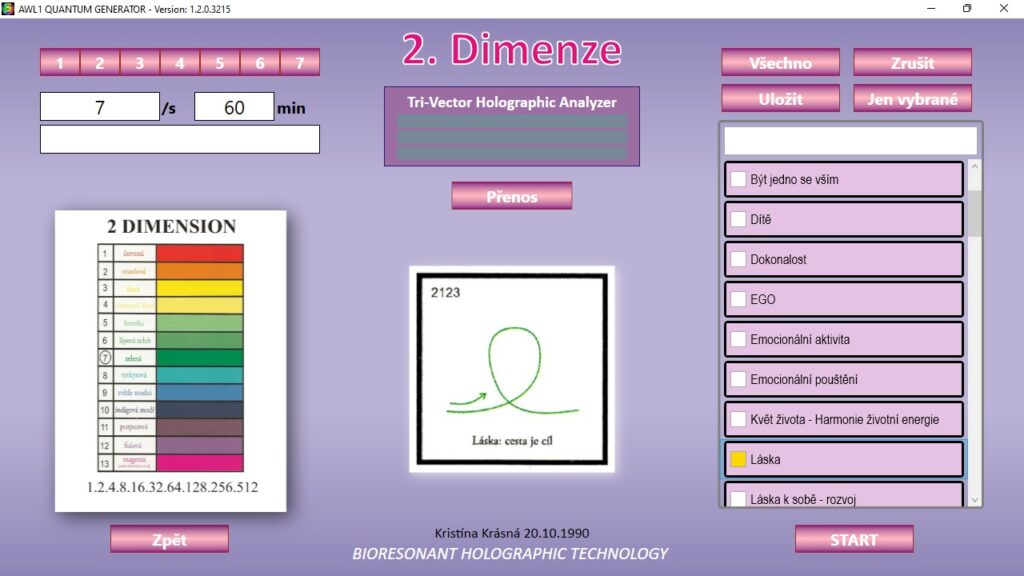
Task: Select number 1 button in top row
Action: (60, 63)
